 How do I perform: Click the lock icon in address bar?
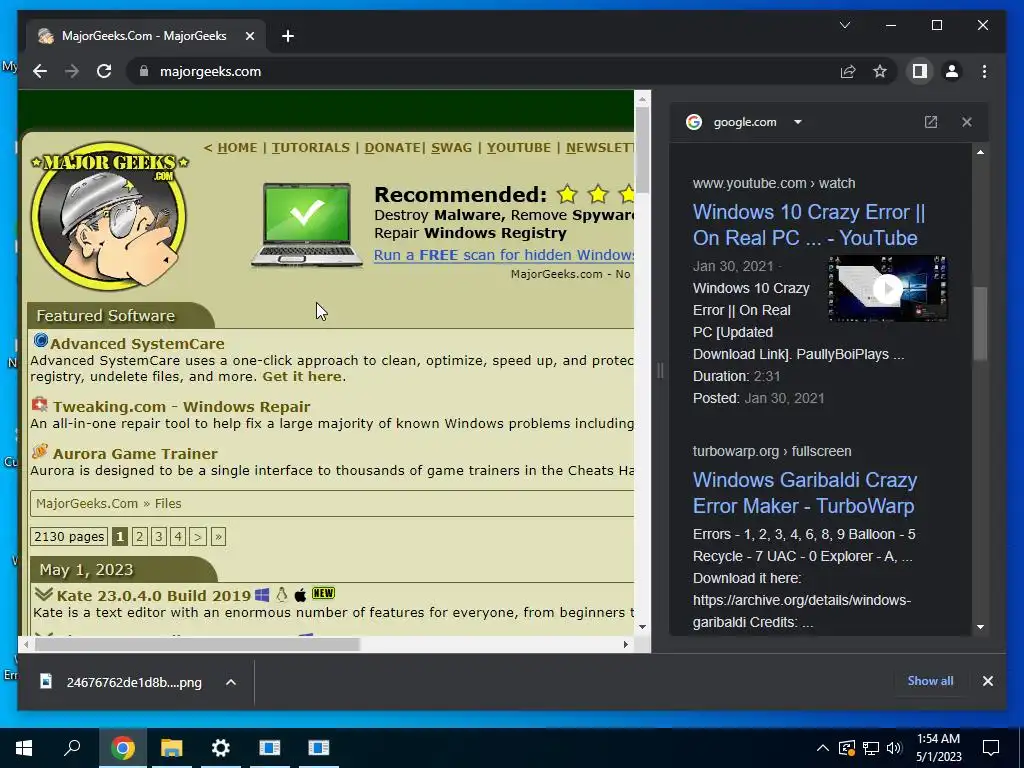[144, 71]
